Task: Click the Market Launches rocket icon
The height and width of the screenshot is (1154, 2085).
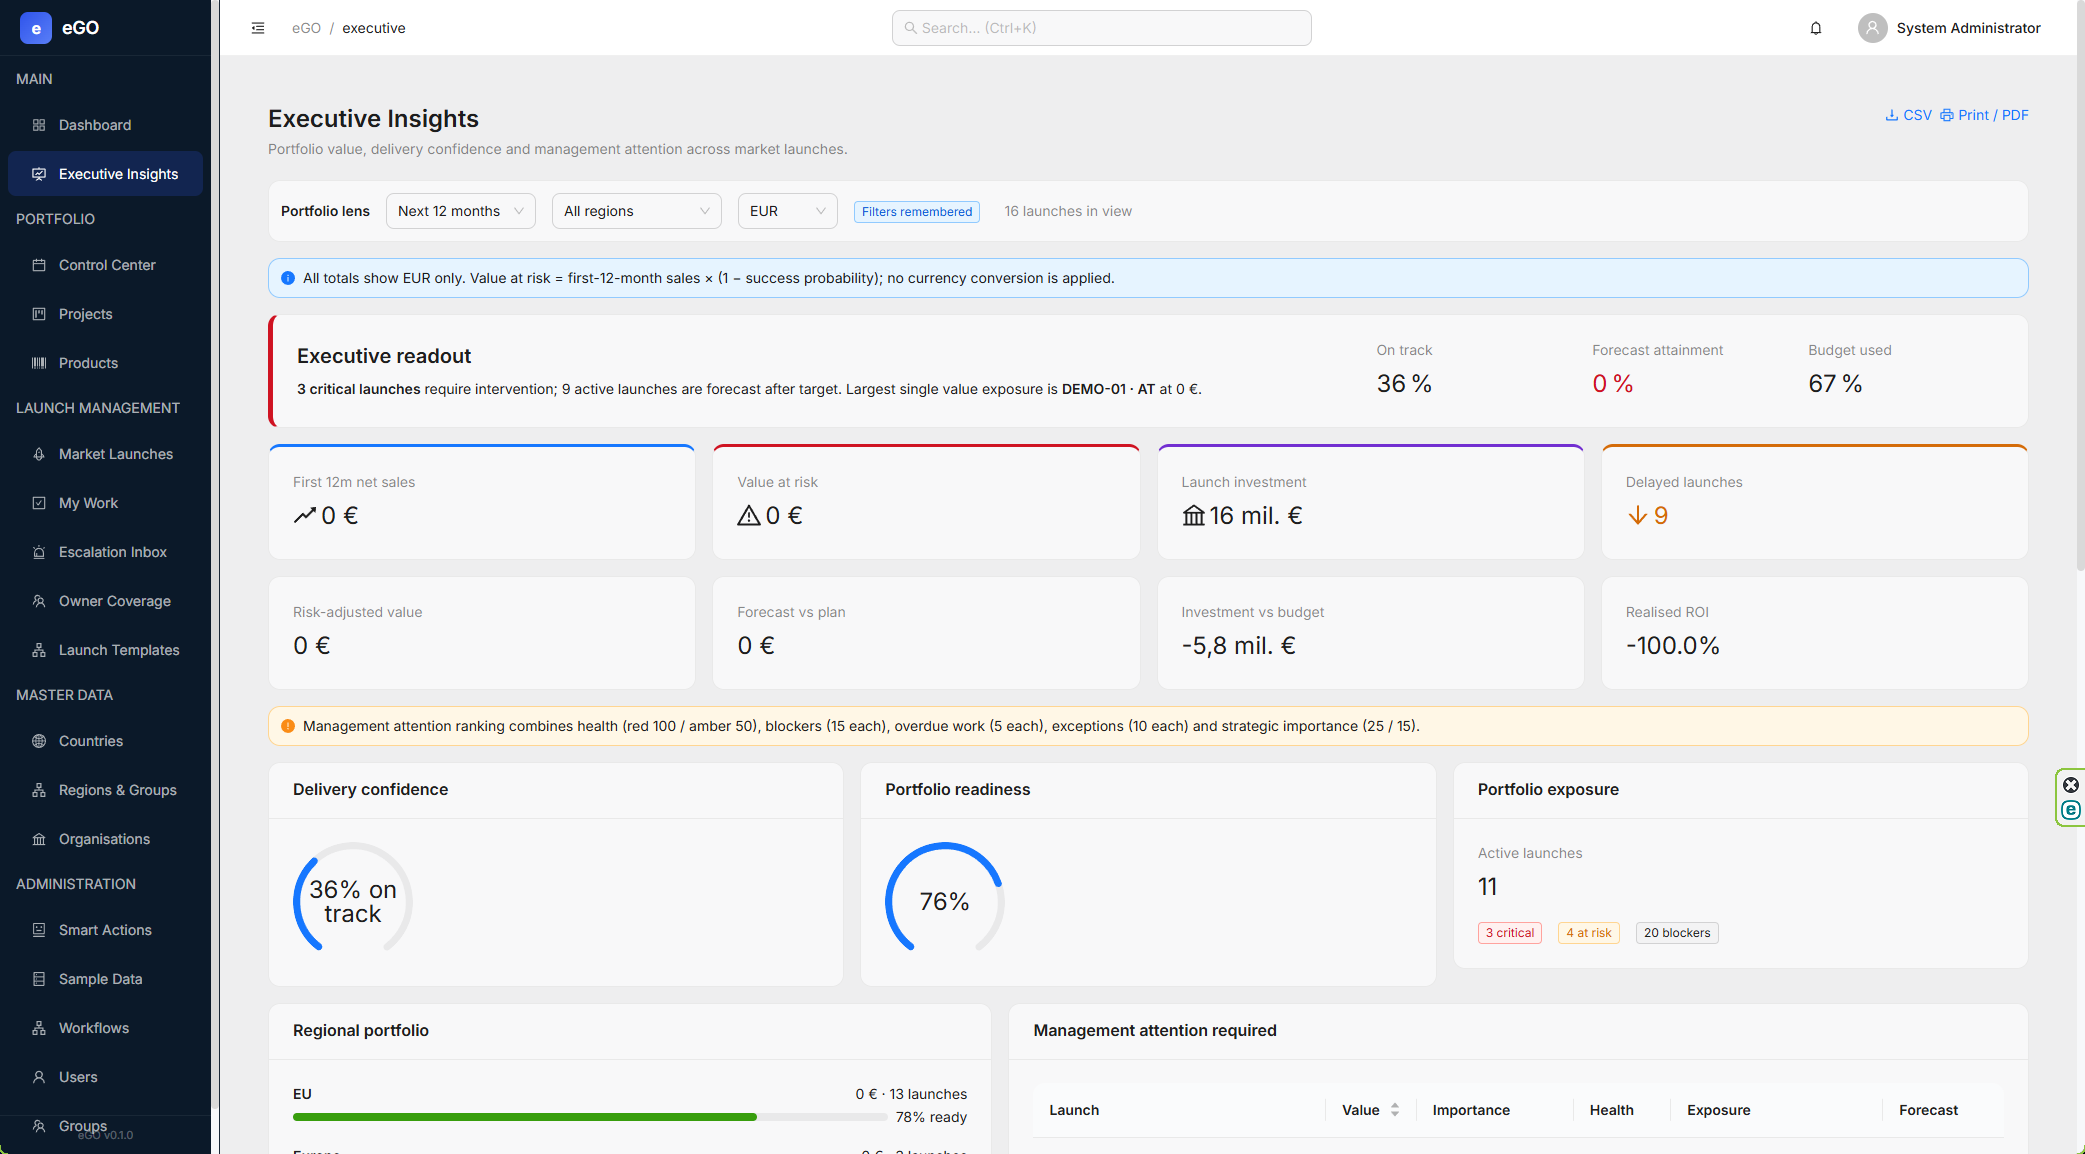Action: click(39, 454)
